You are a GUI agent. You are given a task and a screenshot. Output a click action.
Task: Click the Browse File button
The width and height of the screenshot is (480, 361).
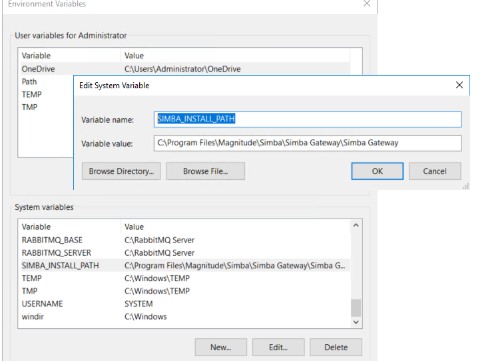pyautogui.click(x=205, y=171)
